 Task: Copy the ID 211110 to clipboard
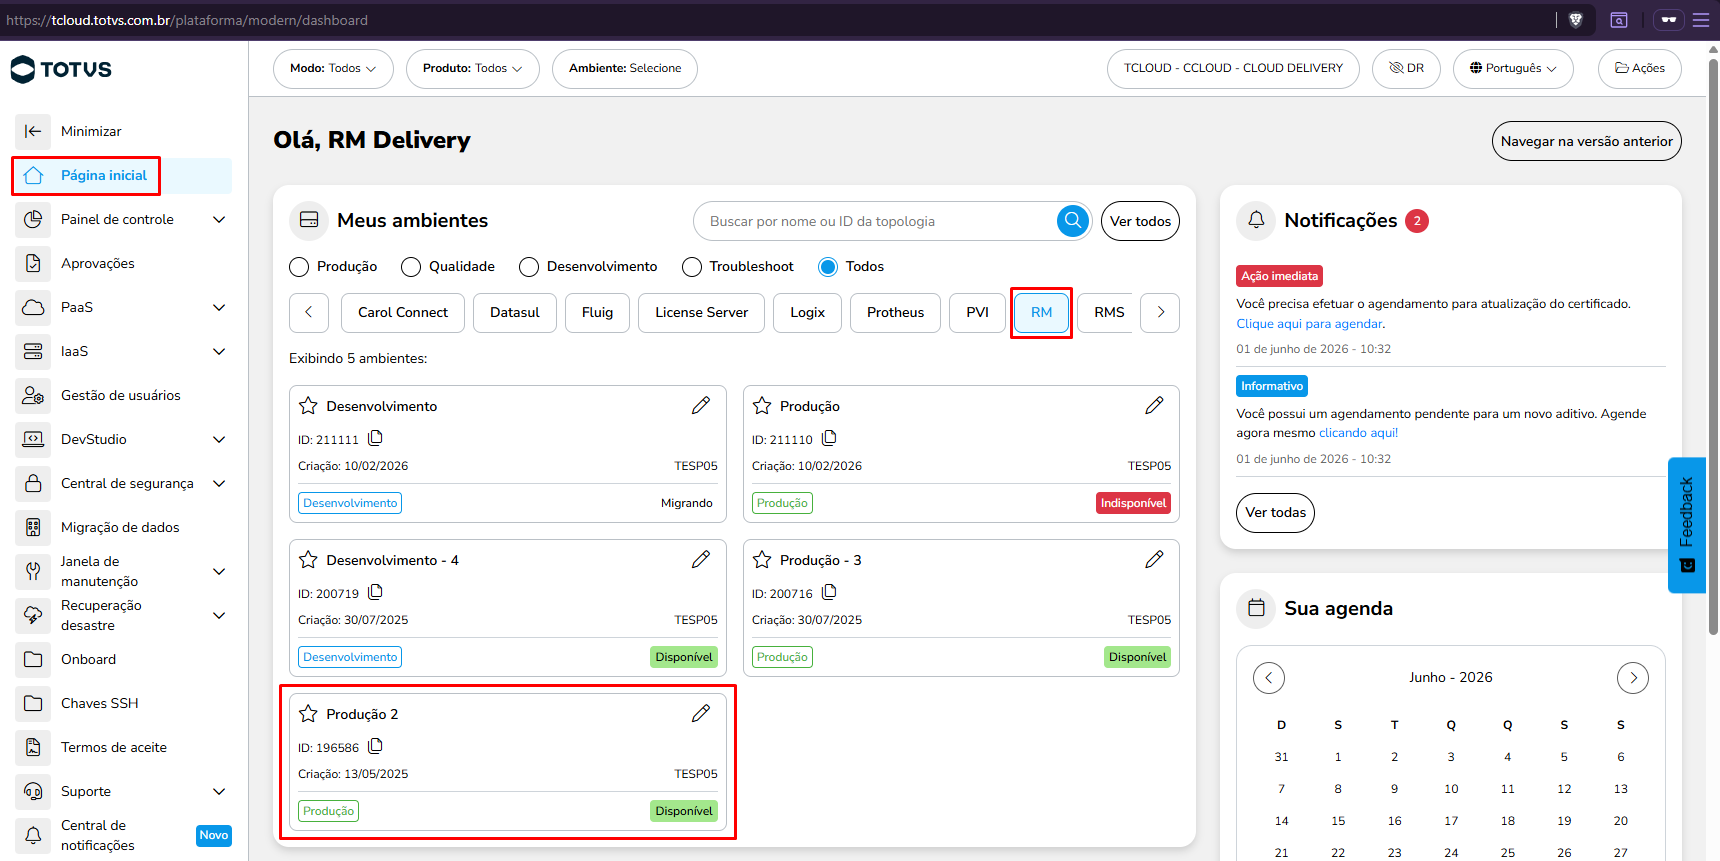829,438
